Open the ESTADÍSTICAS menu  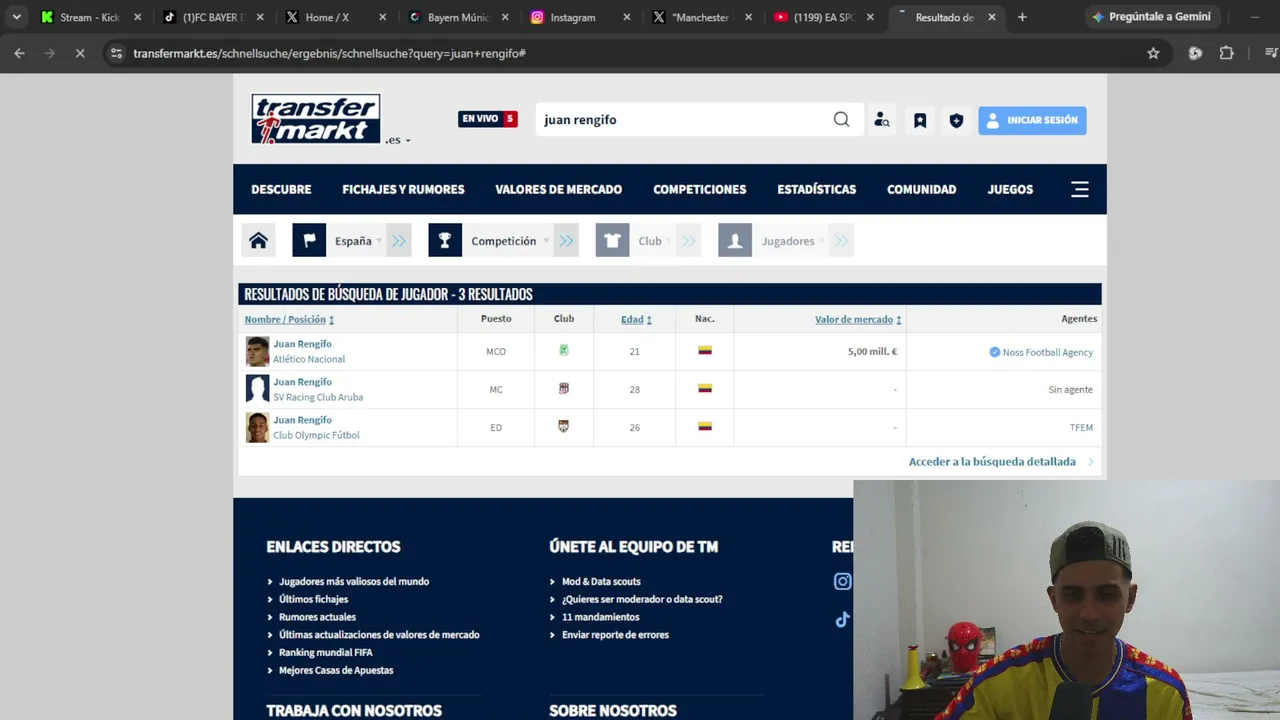[x=816, y=189]
